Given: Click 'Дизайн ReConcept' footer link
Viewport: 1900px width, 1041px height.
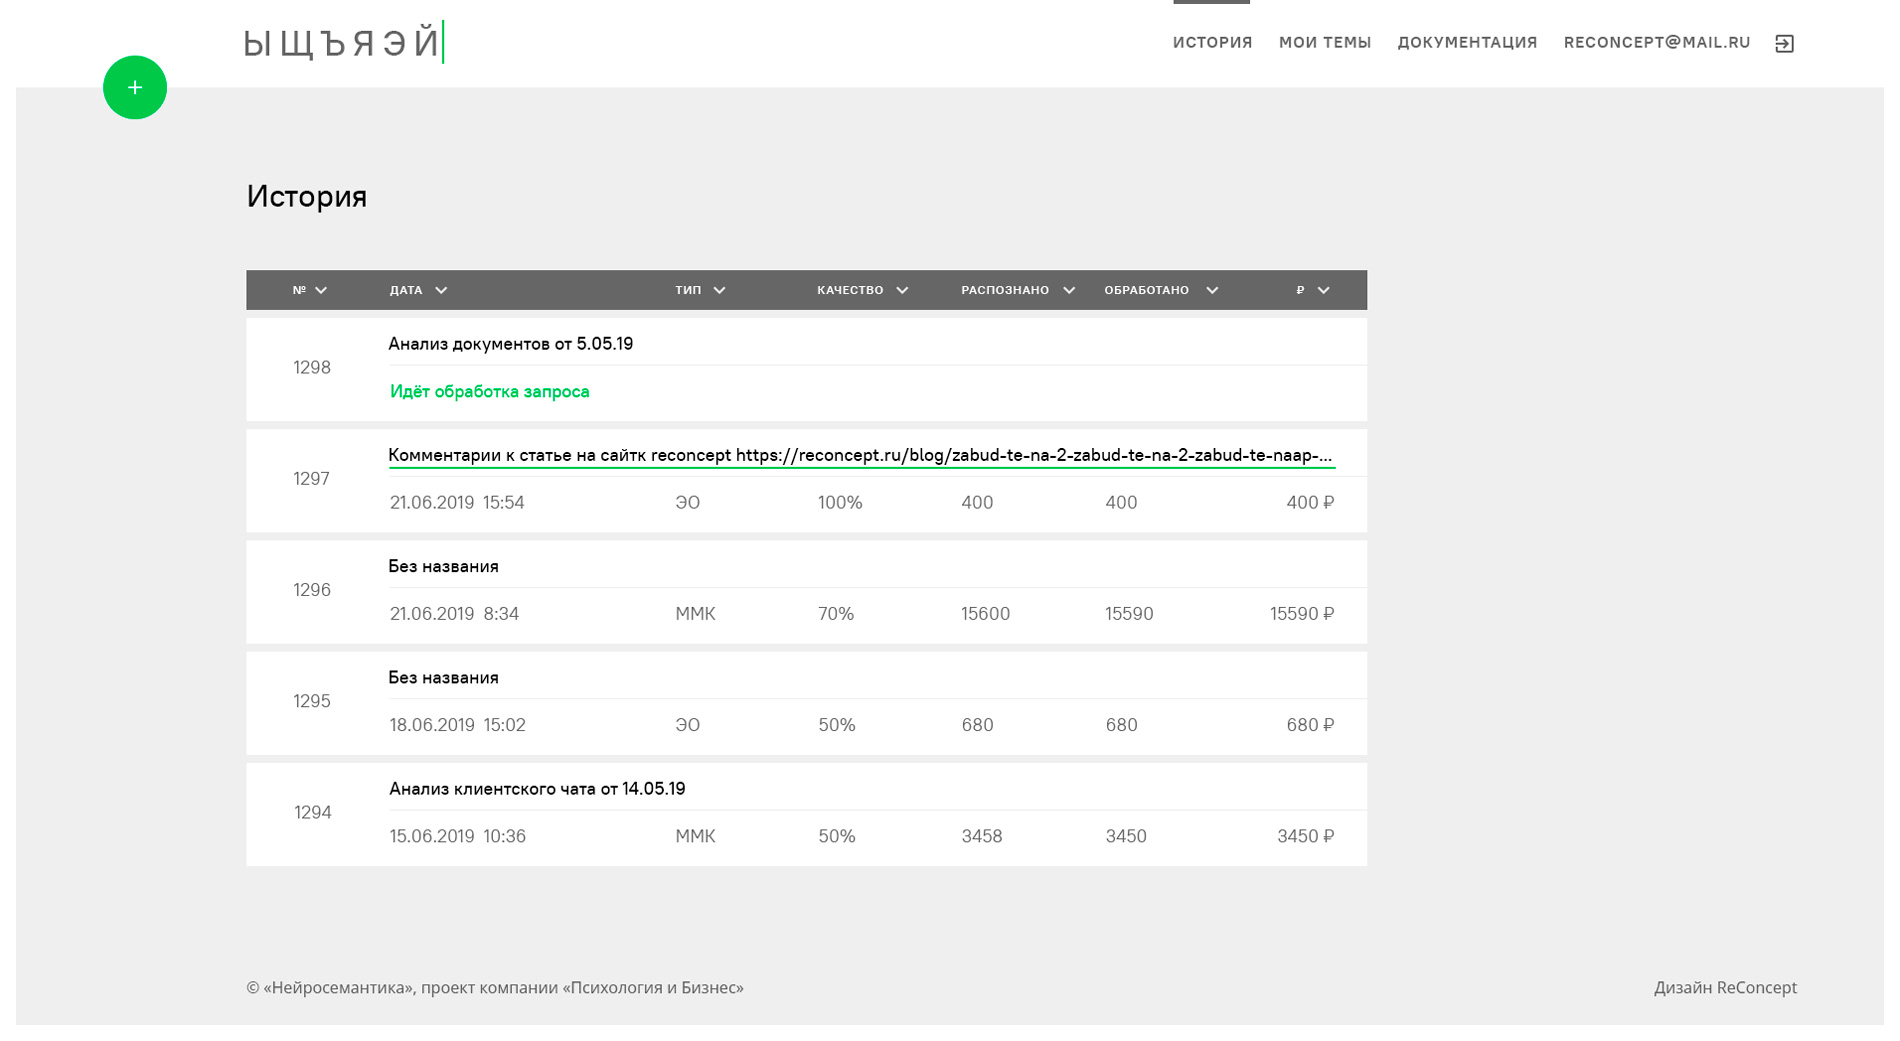Looking at the screenshot, I should tap(1724, 988).
